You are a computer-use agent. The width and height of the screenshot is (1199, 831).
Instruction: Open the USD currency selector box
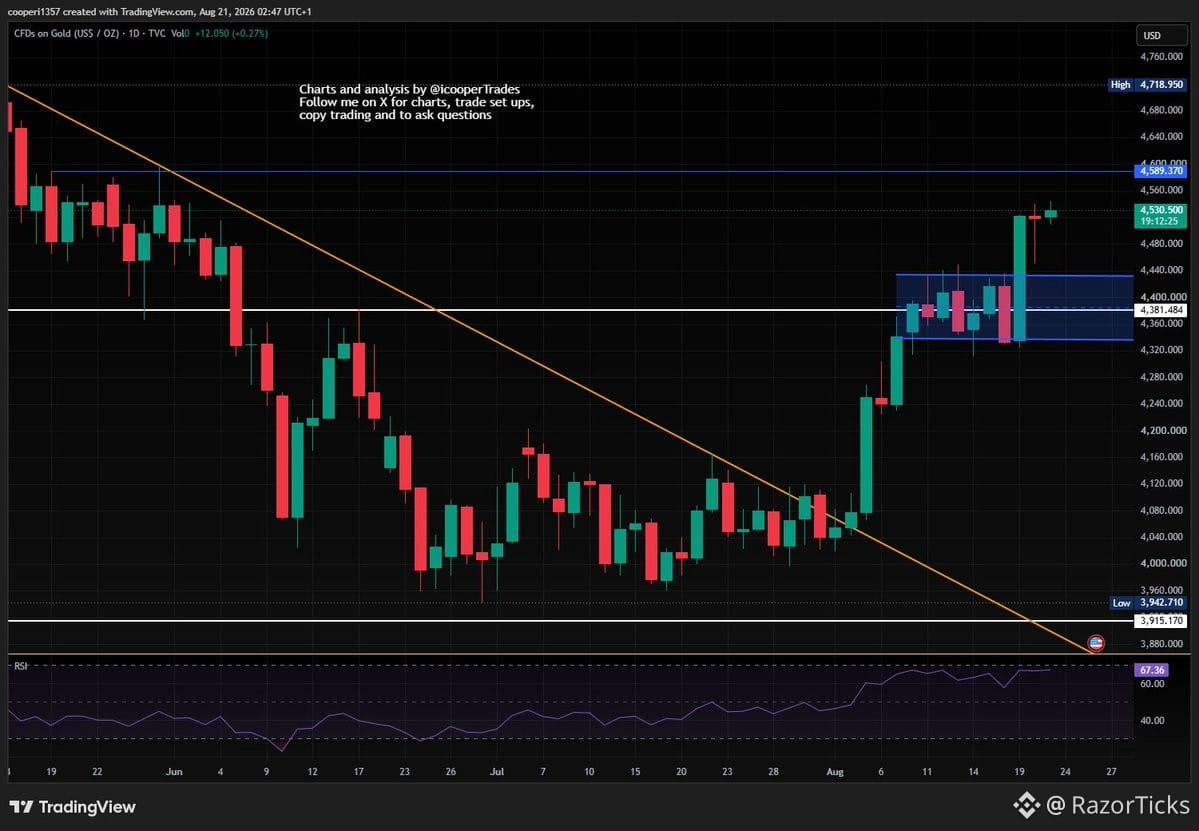point(1161,35)
